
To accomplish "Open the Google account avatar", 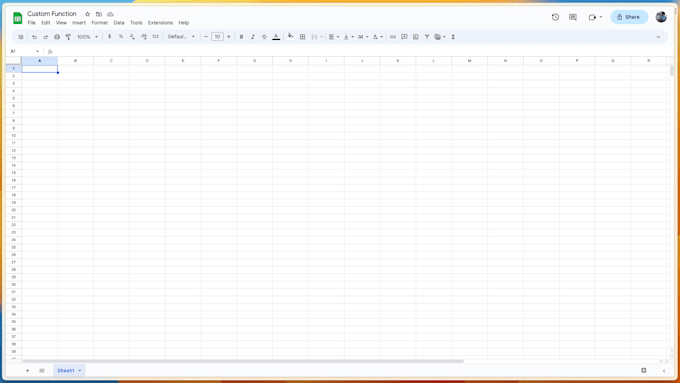I will click(661, 17).
